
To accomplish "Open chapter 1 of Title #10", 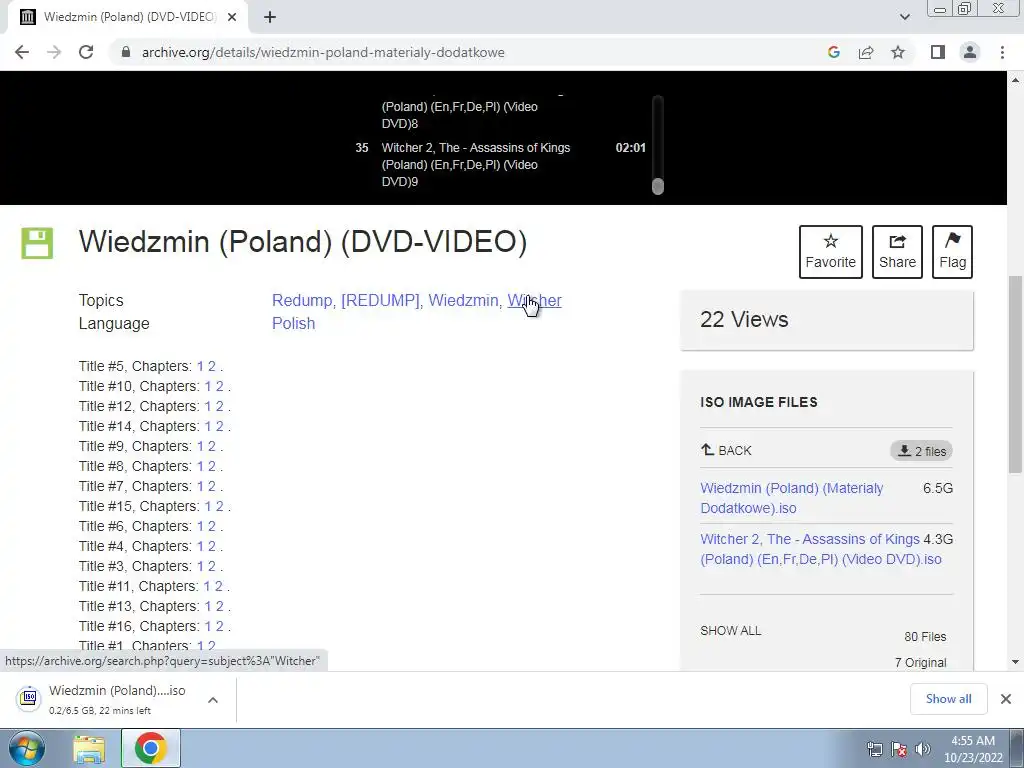I will tap(208, 386).
